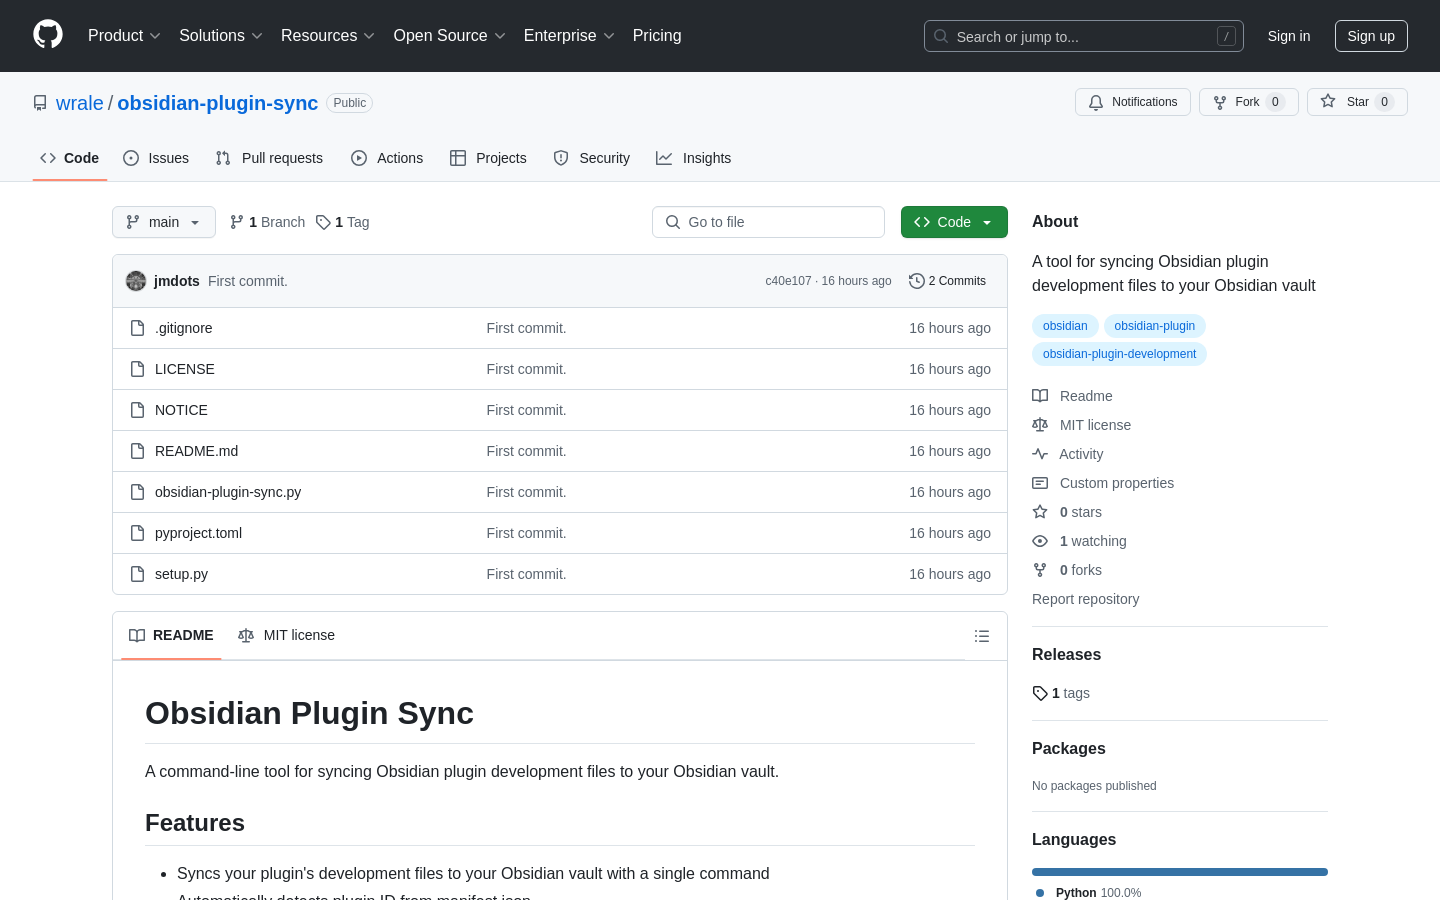Open the Pricing link in header
1440x900 pixels.
[x=657, y=36]
